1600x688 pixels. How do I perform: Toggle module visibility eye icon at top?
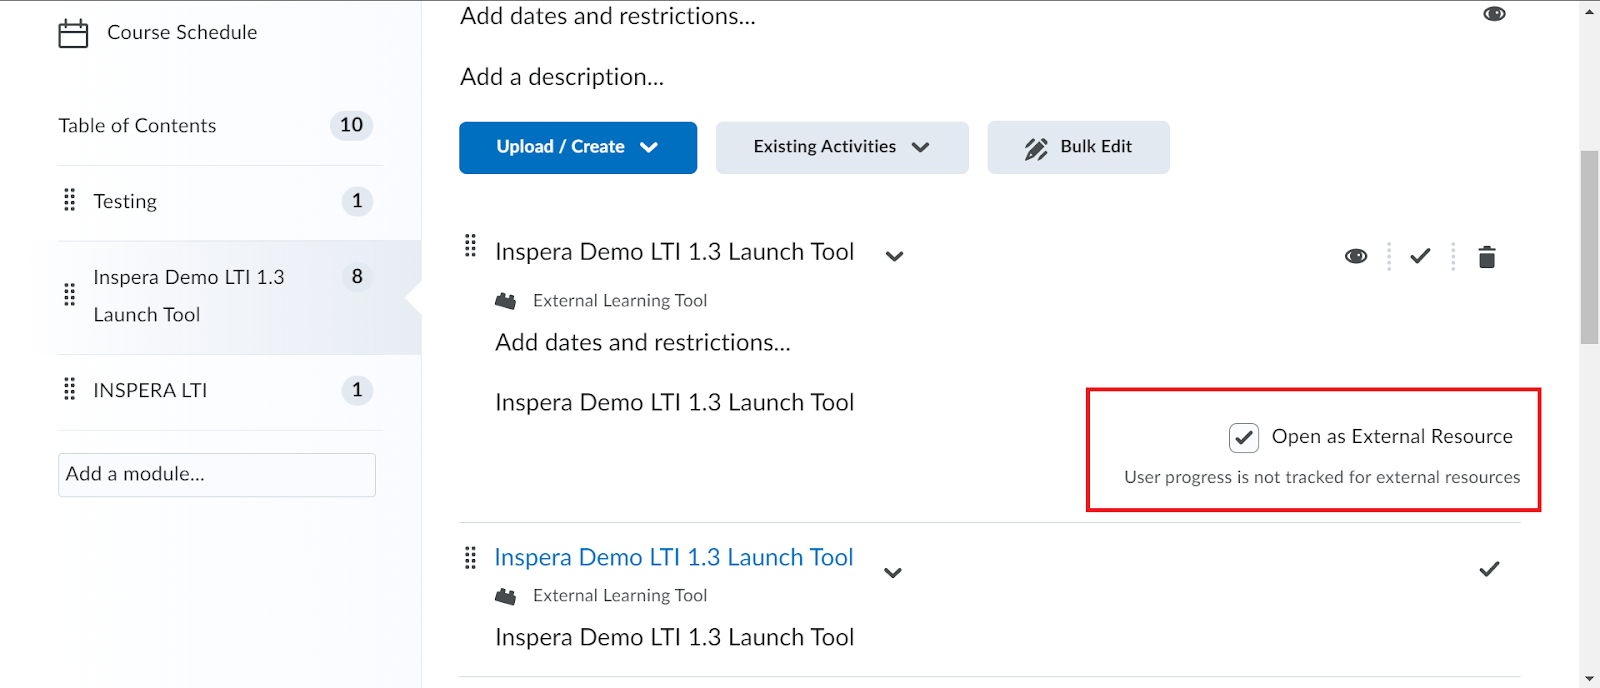1494,14
